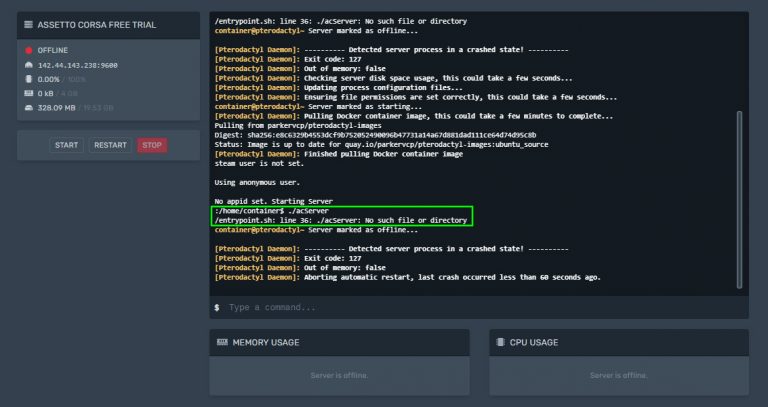The width and height of the screenshot is (768, 407).
Task: Click the server list icon beside Assetto Corsa title
Action: 28,23
